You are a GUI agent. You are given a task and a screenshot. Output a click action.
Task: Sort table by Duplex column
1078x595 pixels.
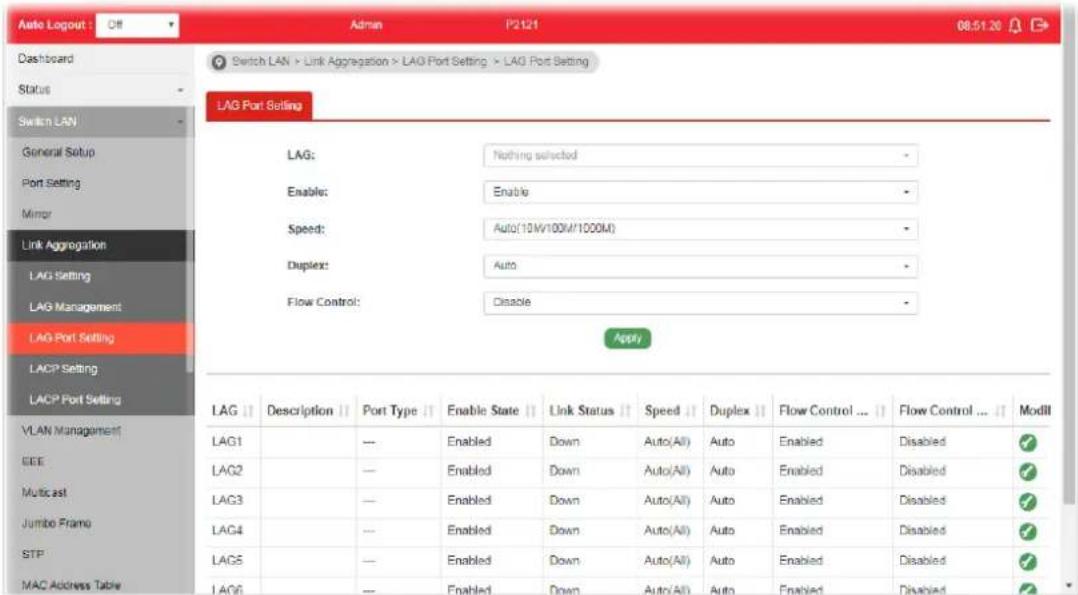pos(760,411)
